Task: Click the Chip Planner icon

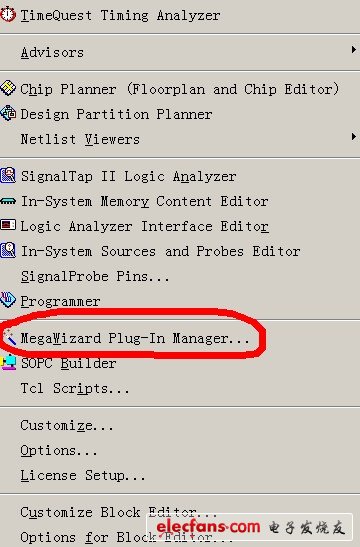Action: (8, 88)
